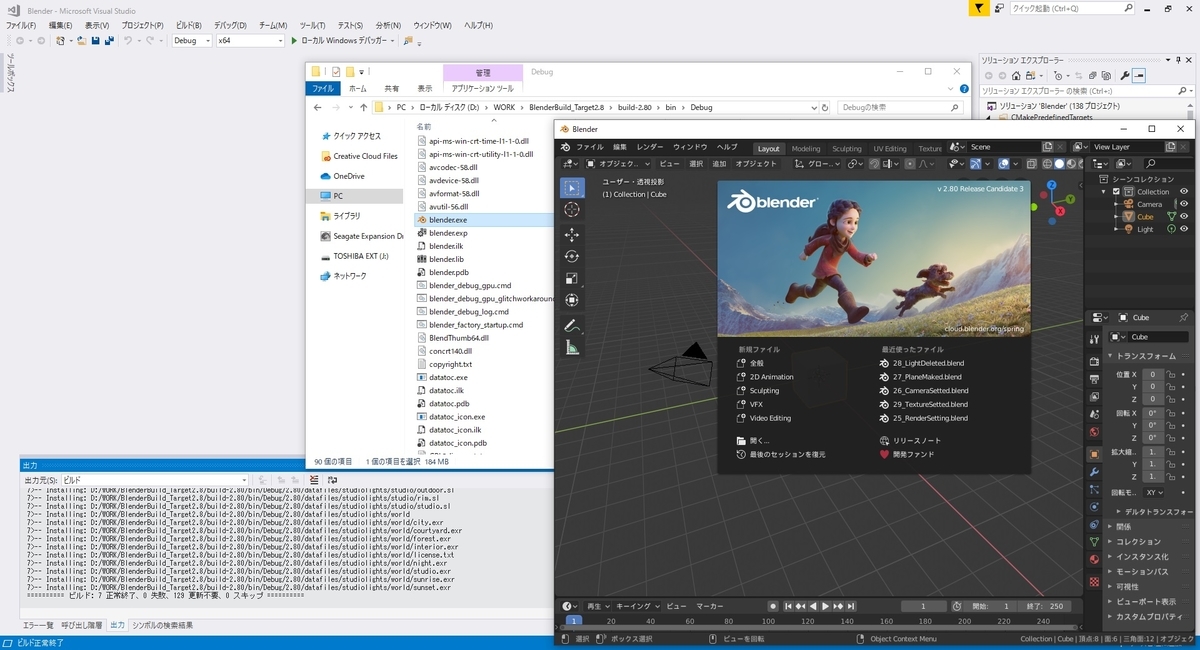Image resolution: width=1200 pixels, height=650 pixels.
Task: Pin the Cube properties panel
Action: (1184, 317)
